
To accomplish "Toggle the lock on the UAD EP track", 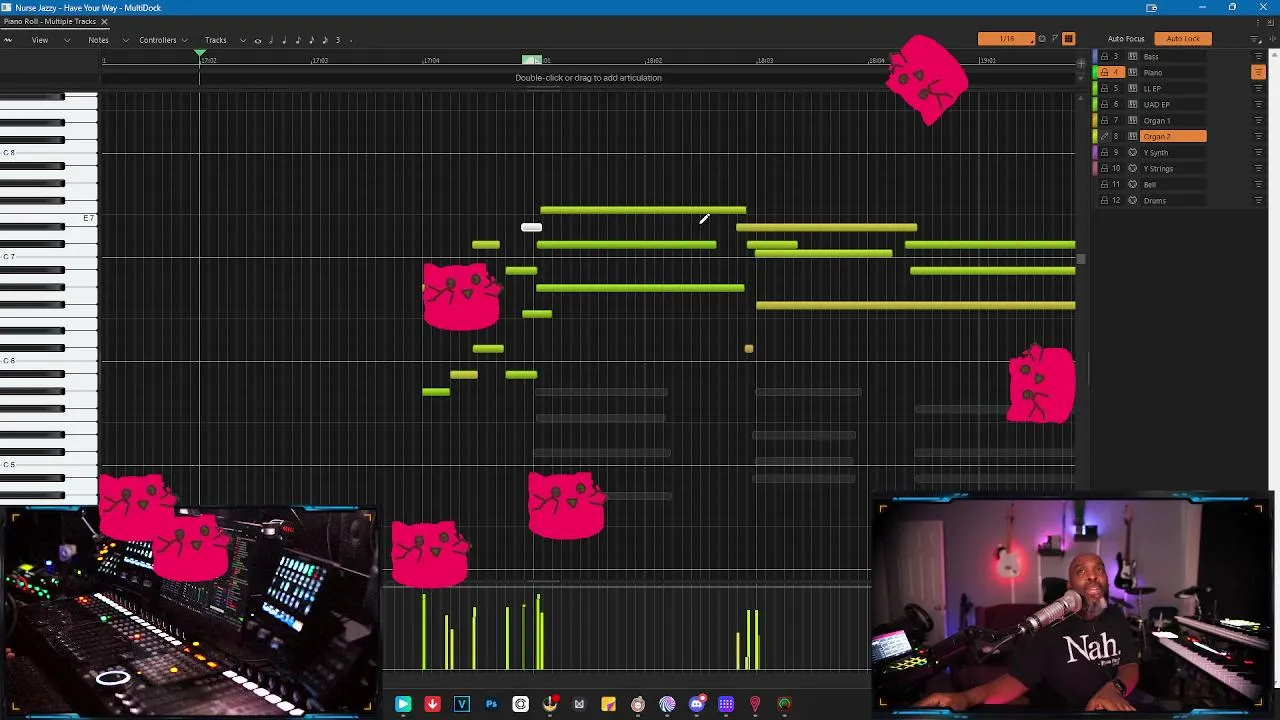I will [x=1104, y=104].
